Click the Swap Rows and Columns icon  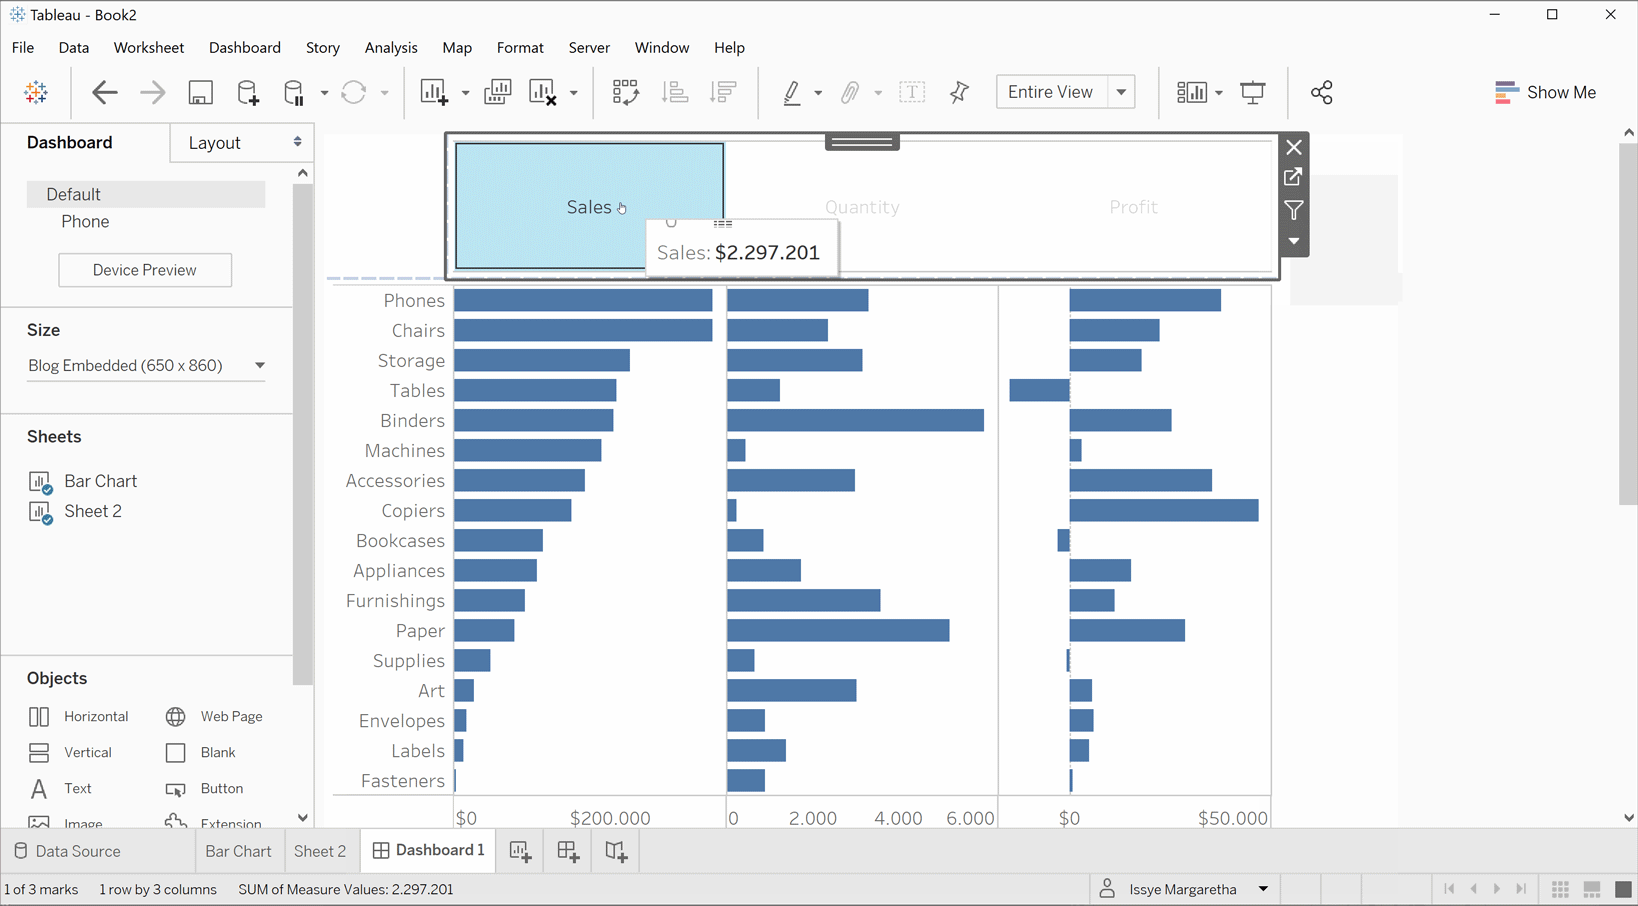click(625, 93)
